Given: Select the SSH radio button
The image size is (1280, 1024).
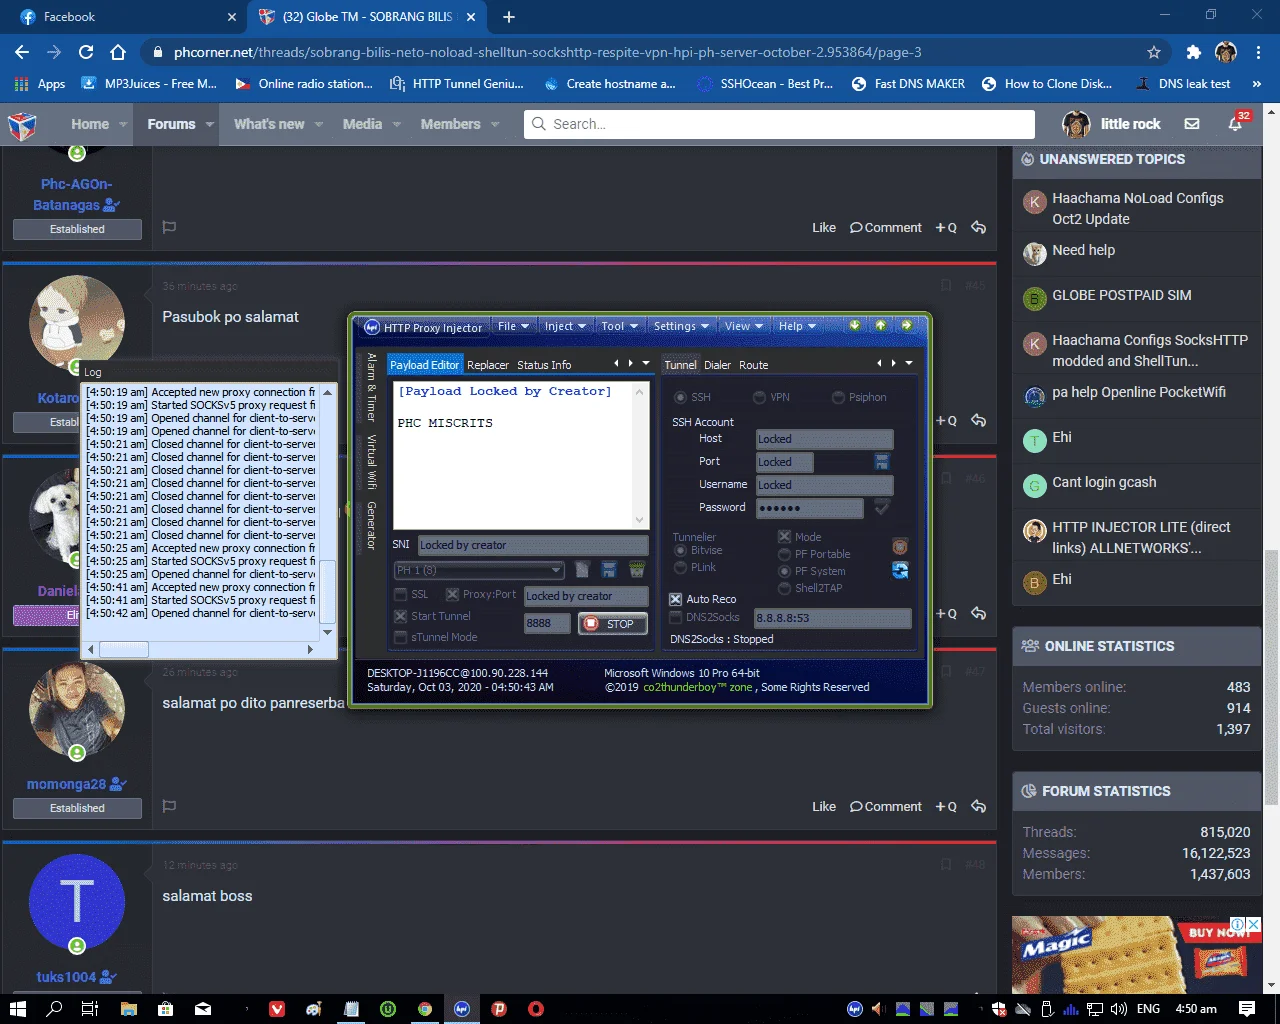Looking at the screenshot, I should click(680, 397).
